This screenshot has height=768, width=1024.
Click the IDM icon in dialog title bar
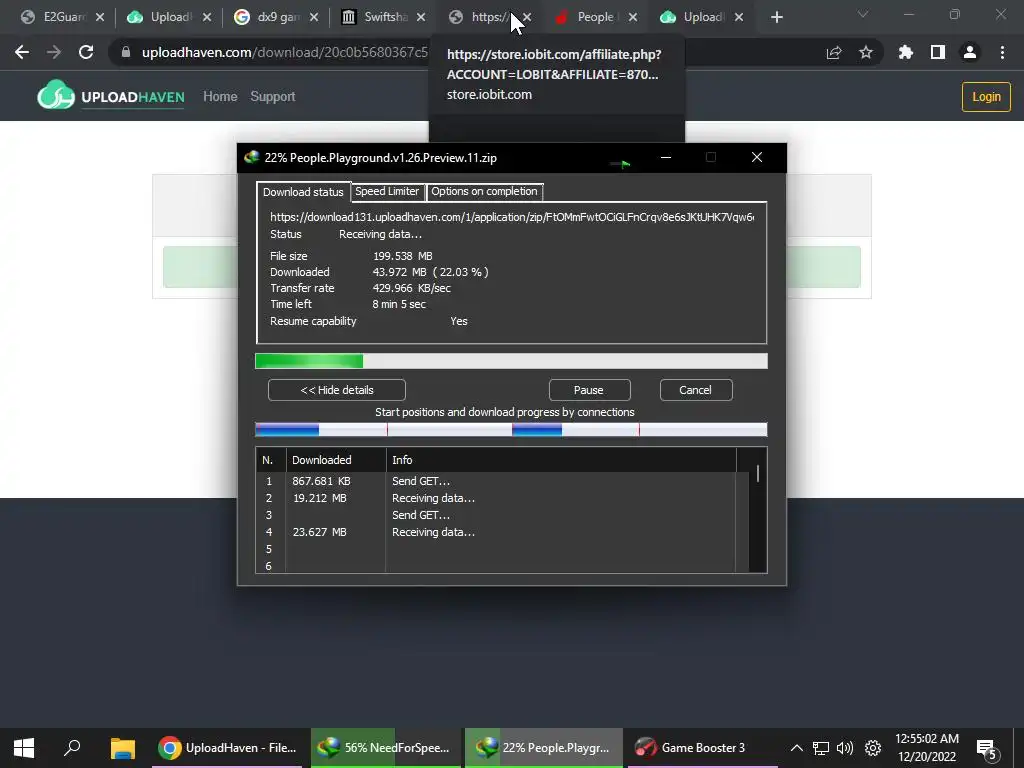click(x=251, y=157)
